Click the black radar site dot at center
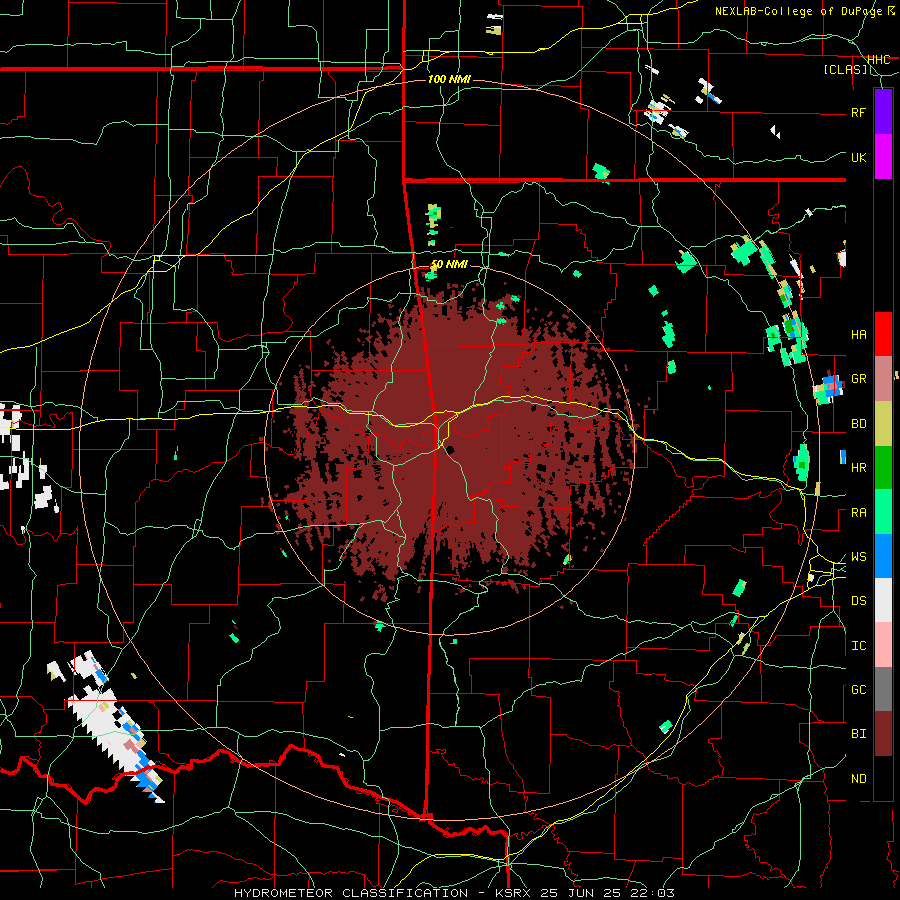 (x=451, y=450)
